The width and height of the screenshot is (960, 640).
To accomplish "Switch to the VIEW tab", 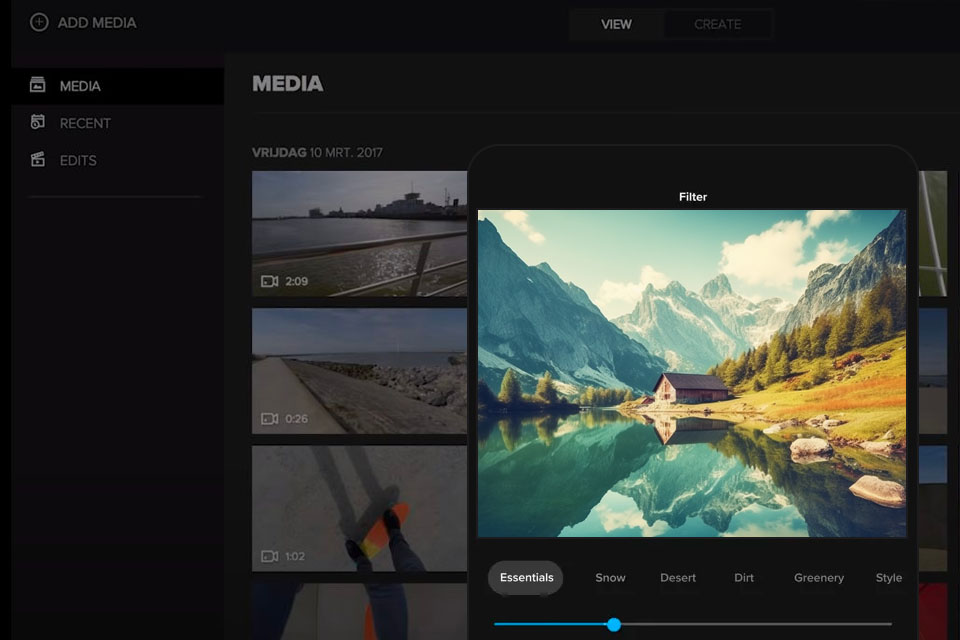I will click(616, 24).
